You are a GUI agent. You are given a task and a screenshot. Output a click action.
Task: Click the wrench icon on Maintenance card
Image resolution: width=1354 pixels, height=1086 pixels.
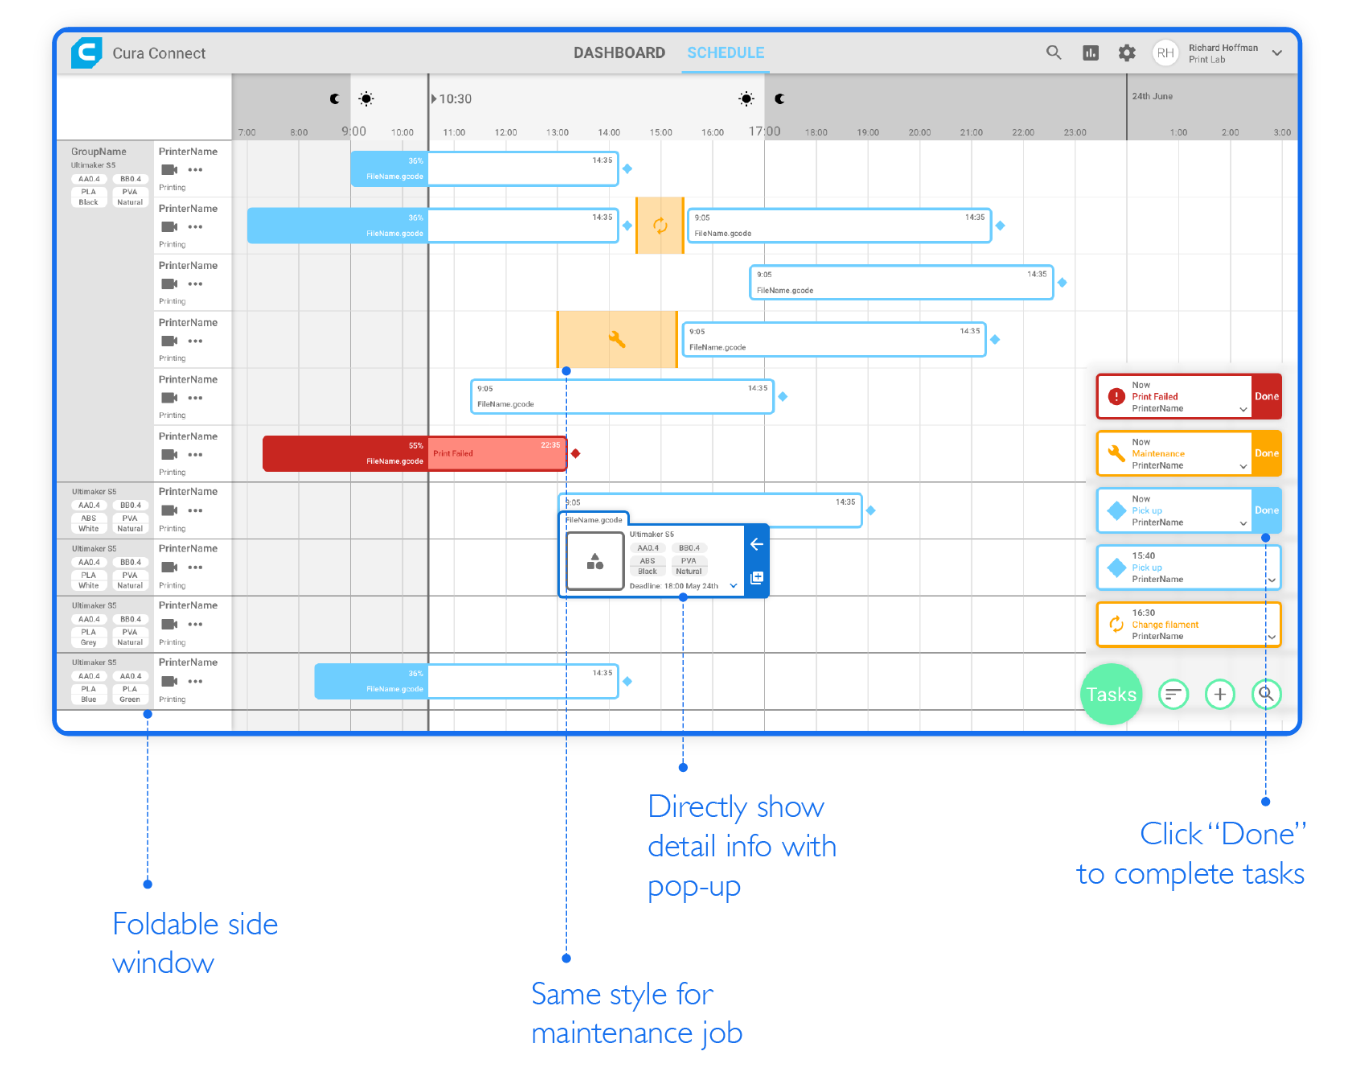click(1116, 454)
